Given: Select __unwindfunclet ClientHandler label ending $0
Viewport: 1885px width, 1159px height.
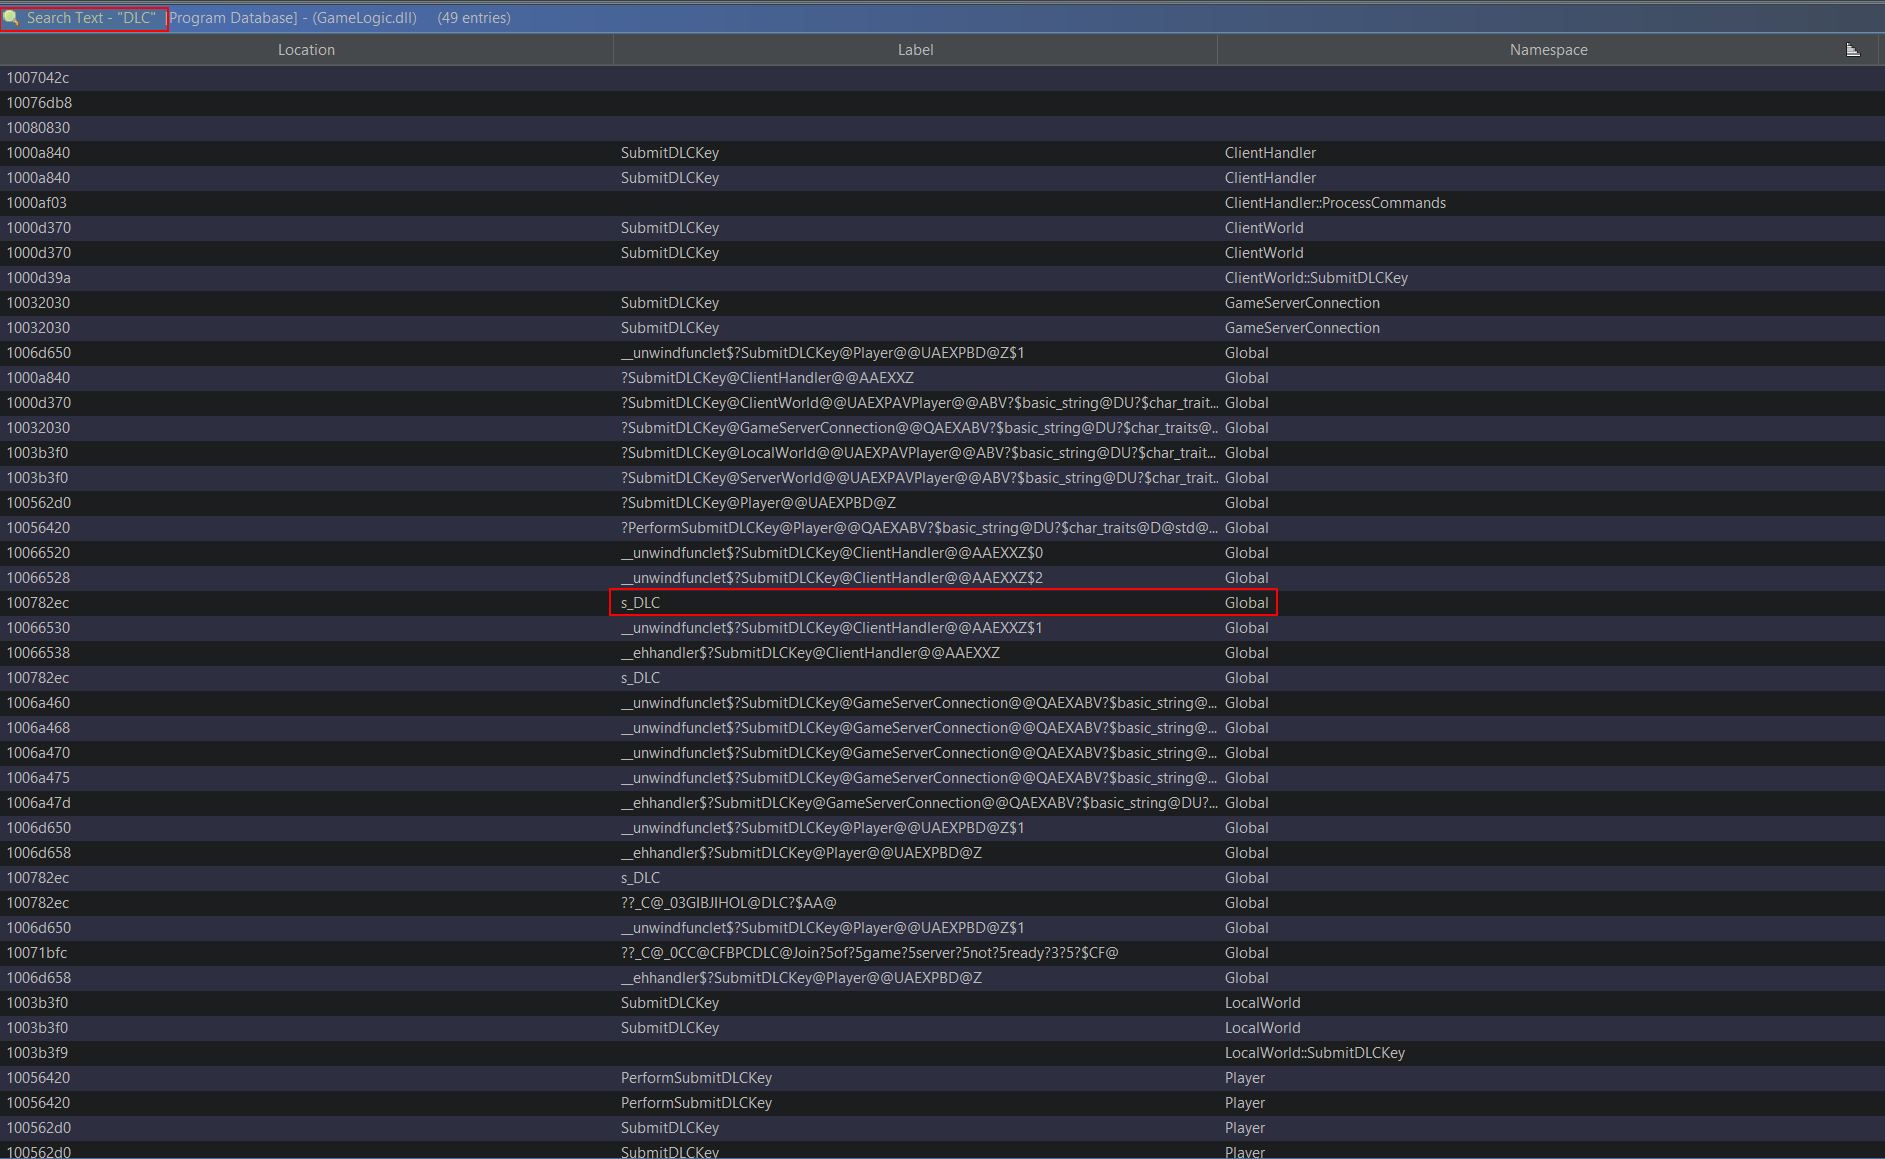Looking at the screenshot, I should pos(832,553).
